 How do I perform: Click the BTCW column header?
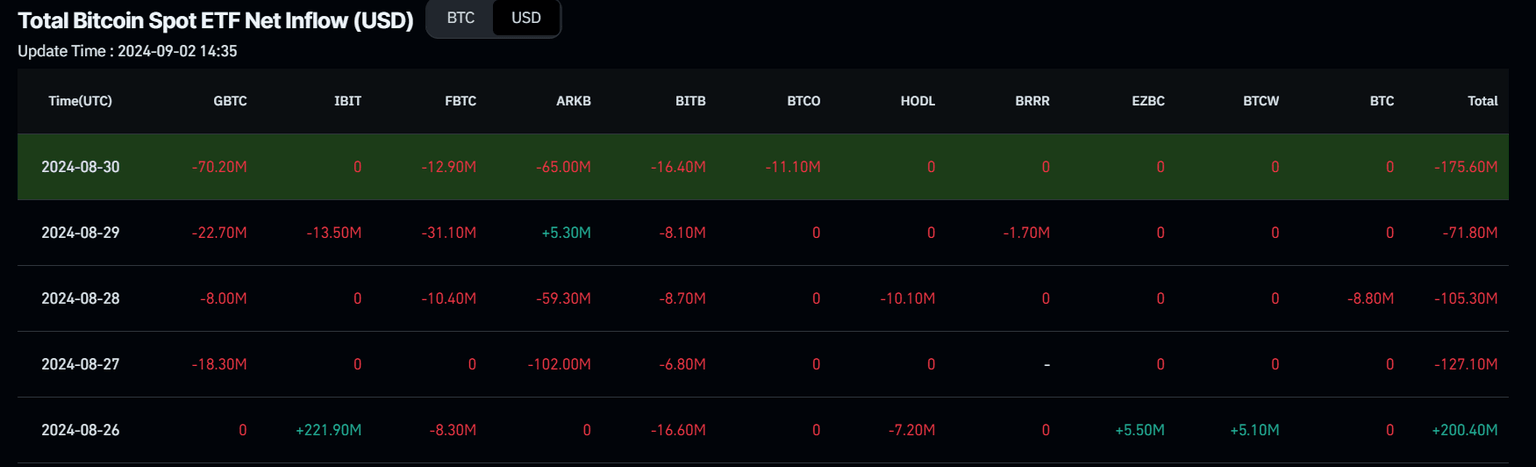tap(1261, 101)
